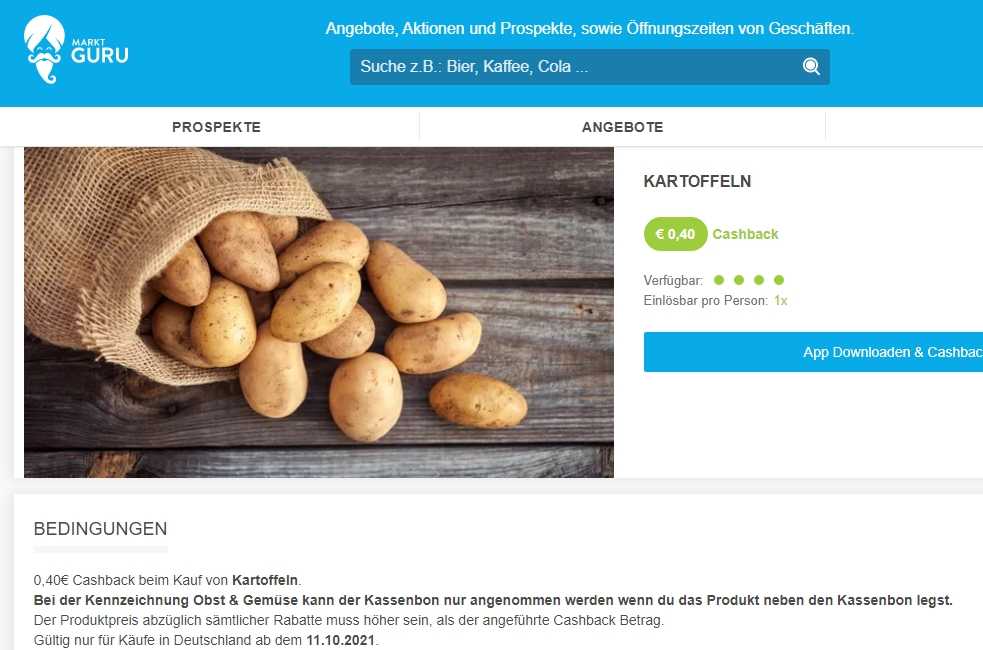The width and height of the screenshot is (983, 650).
Task: Open the Angebote tab
Action: 623,127
